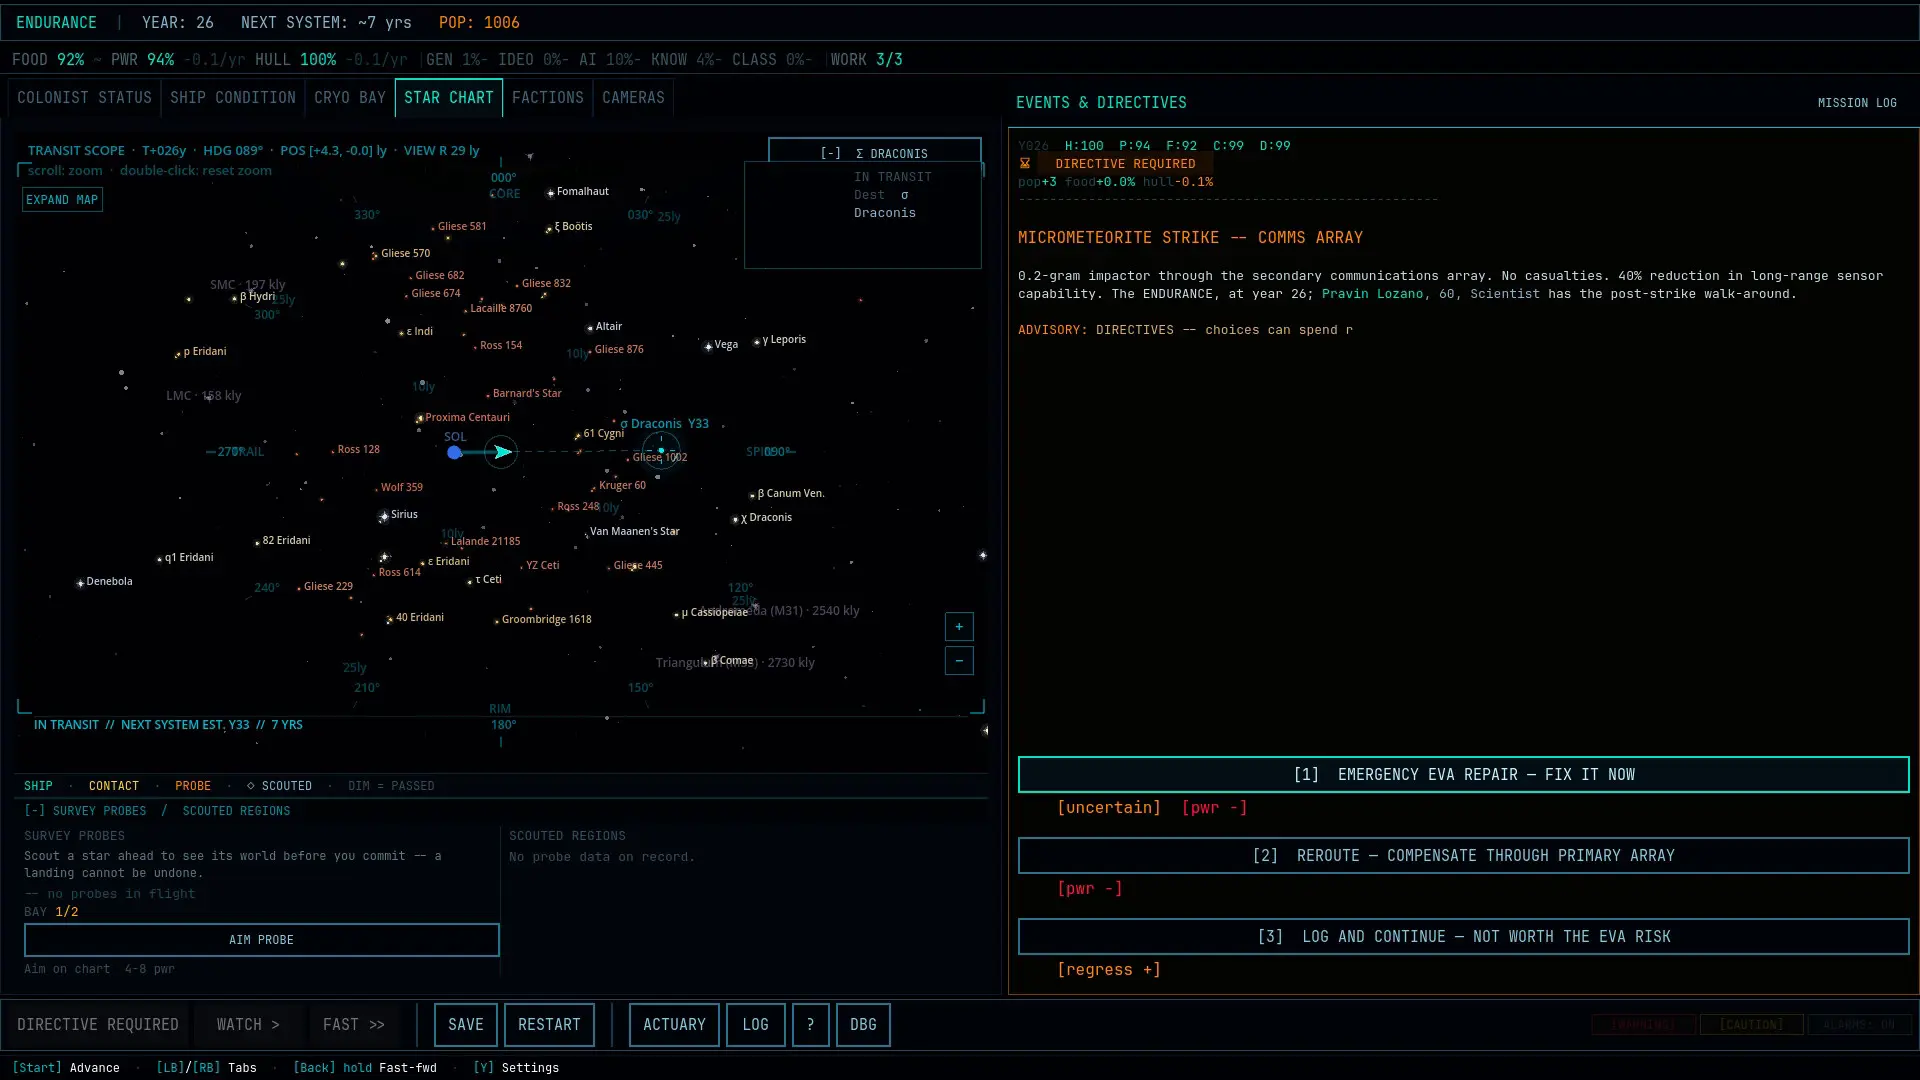Choose option 3 Log and Continue
The height and width of the screenshot is (1080, 1920).
point(1464,937)
